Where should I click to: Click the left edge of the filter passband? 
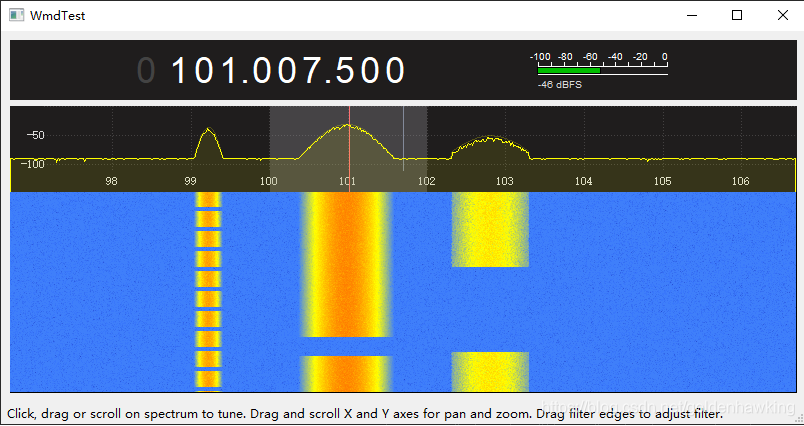270,149
